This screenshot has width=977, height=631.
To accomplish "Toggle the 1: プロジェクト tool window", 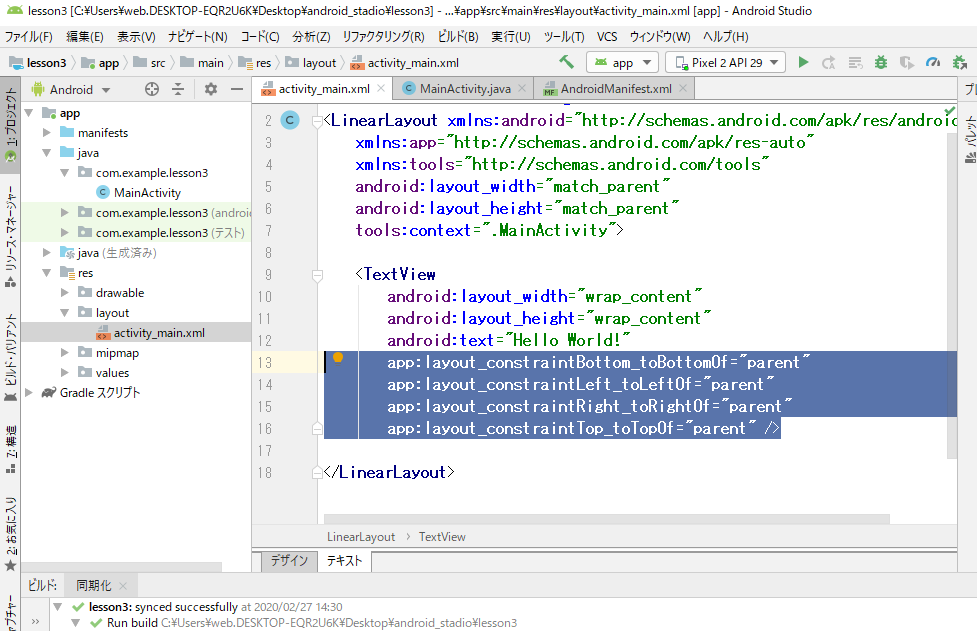I will point(11,125).
